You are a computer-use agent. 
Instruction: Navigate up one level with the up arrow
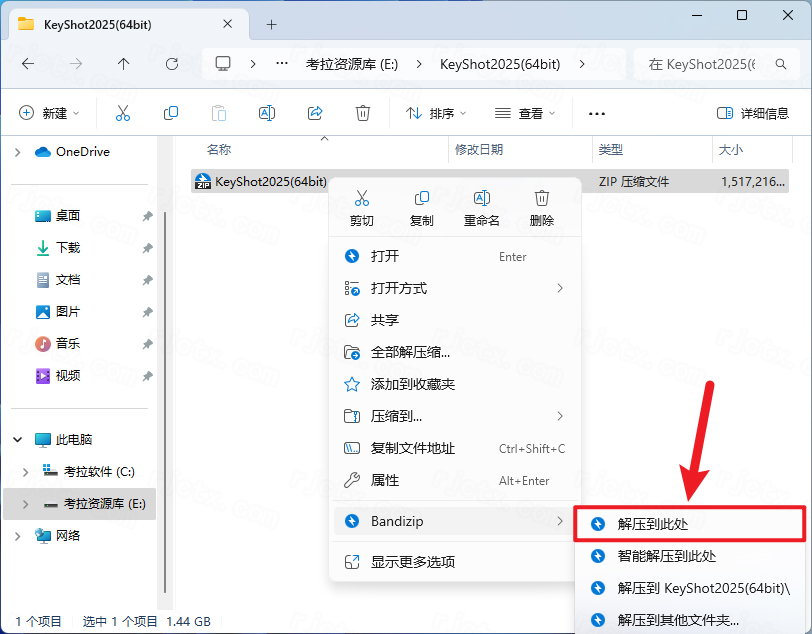[122, 64]
